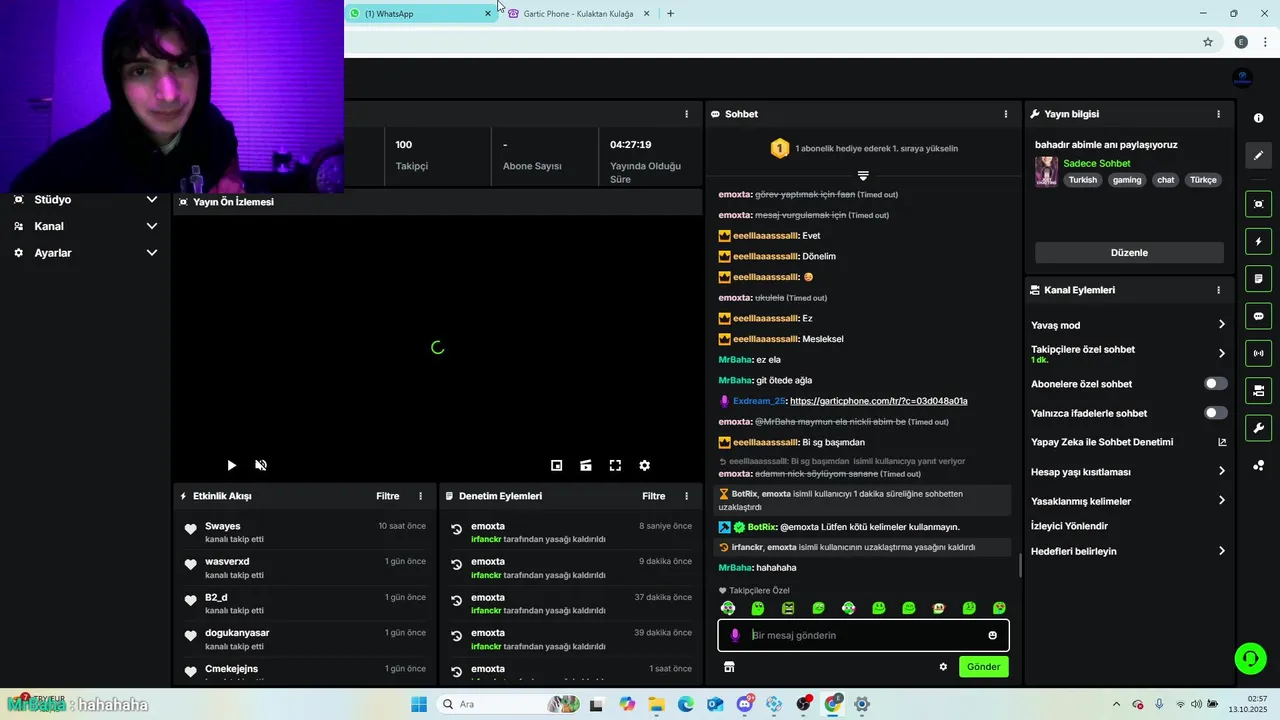Toggle Abonelere özel sohbet switch
This screenshot has height=720, width=1280.
[1215, 383]
